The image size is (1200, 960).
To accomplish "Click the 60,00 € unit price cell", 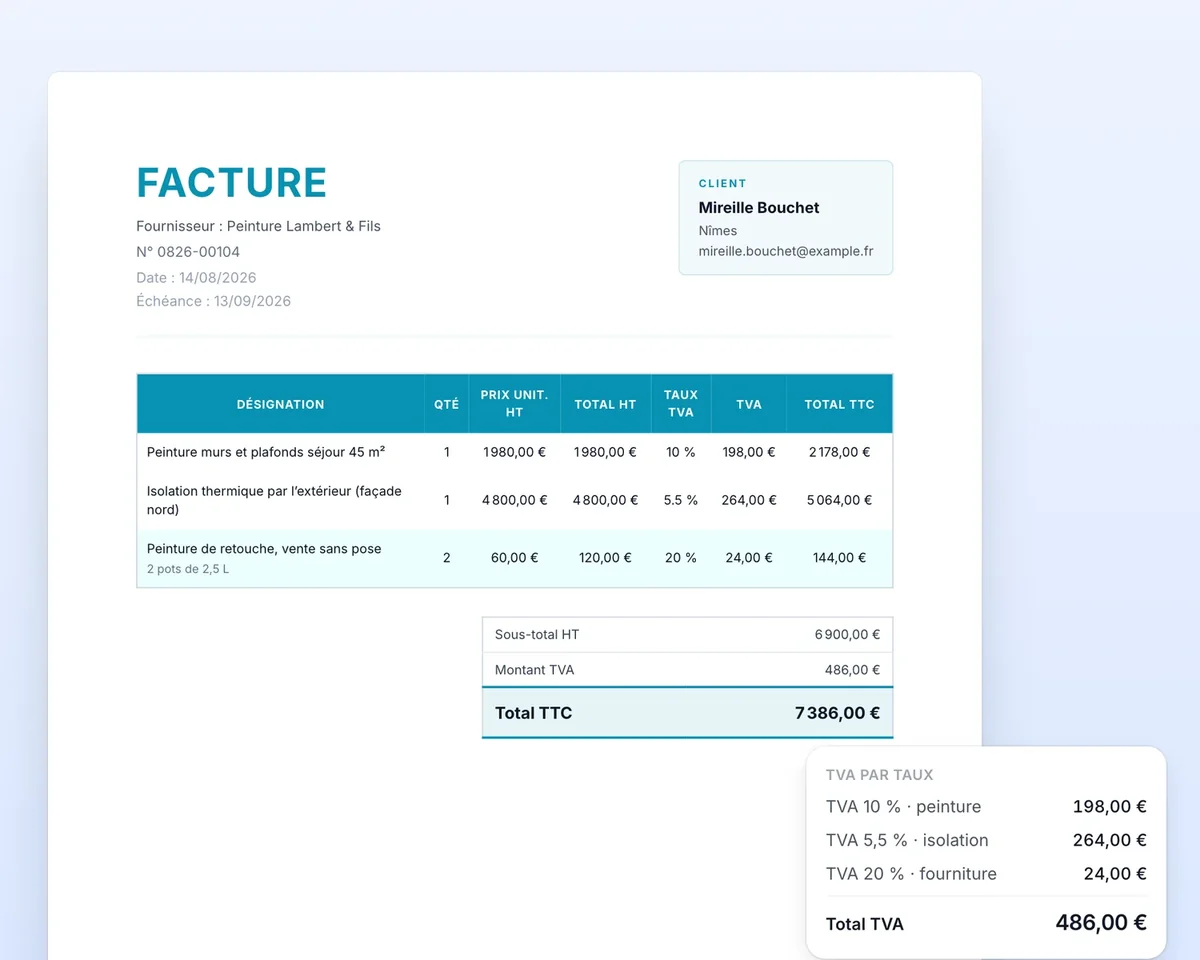I will [x=514, y=558].
